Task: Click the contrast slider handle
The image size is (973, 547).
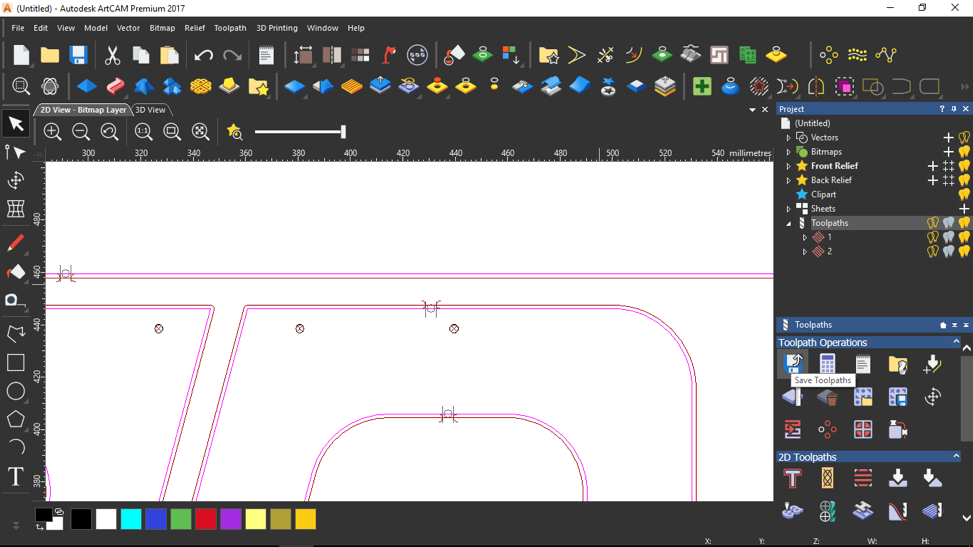Action: (x=343, y=132)
